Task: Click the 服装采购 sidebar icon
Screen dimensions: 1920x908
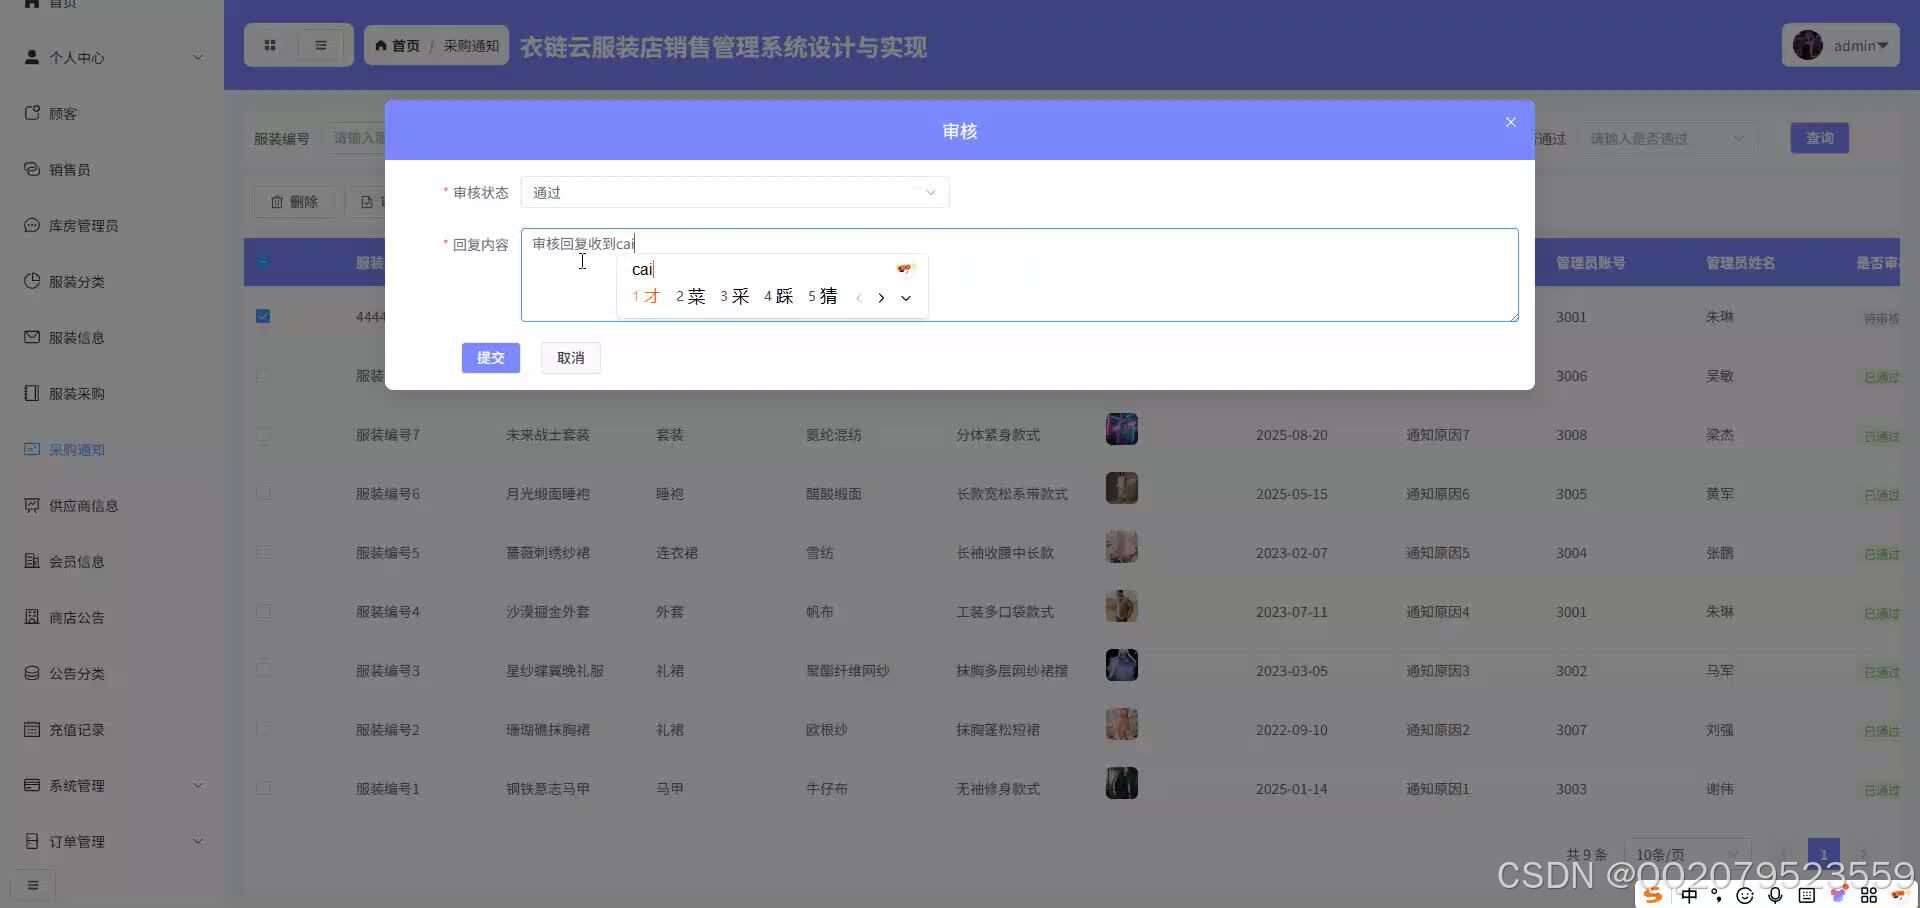Action: (x=32, y=393)
